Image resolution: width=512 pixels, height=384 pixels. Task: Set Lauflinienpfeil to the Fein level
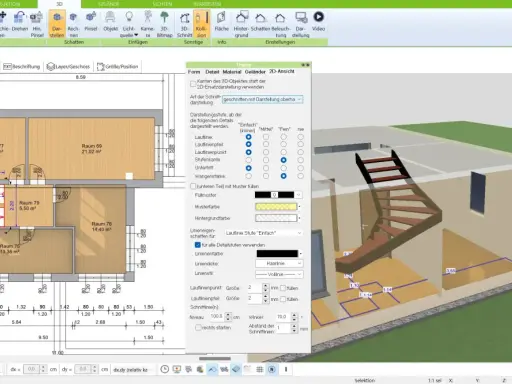[x=283, y=144]
